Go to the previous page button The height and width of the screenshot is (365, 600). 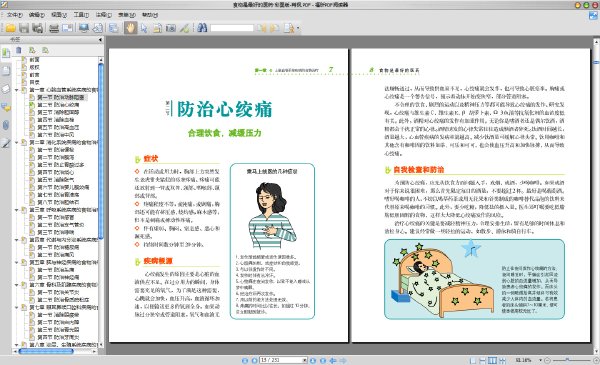[254, 360]
